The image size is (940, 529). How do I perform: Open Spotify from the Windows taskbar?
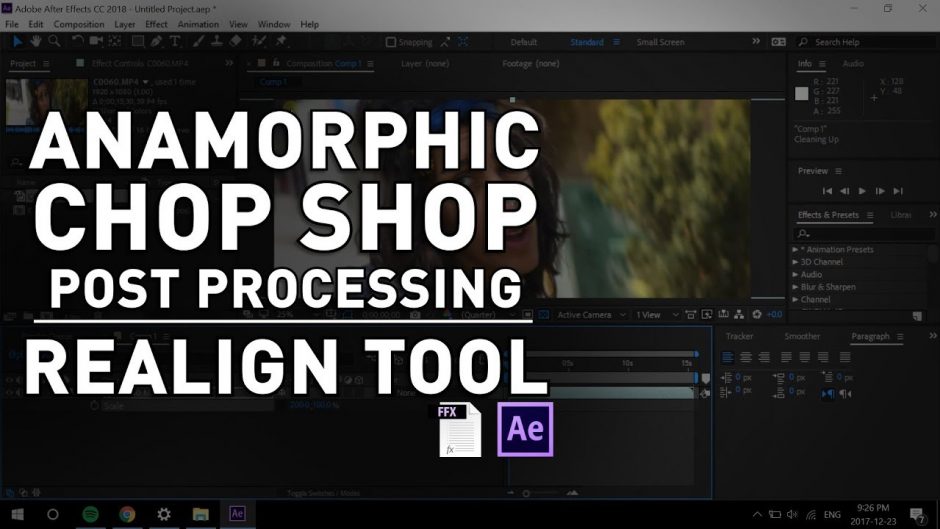91,514
